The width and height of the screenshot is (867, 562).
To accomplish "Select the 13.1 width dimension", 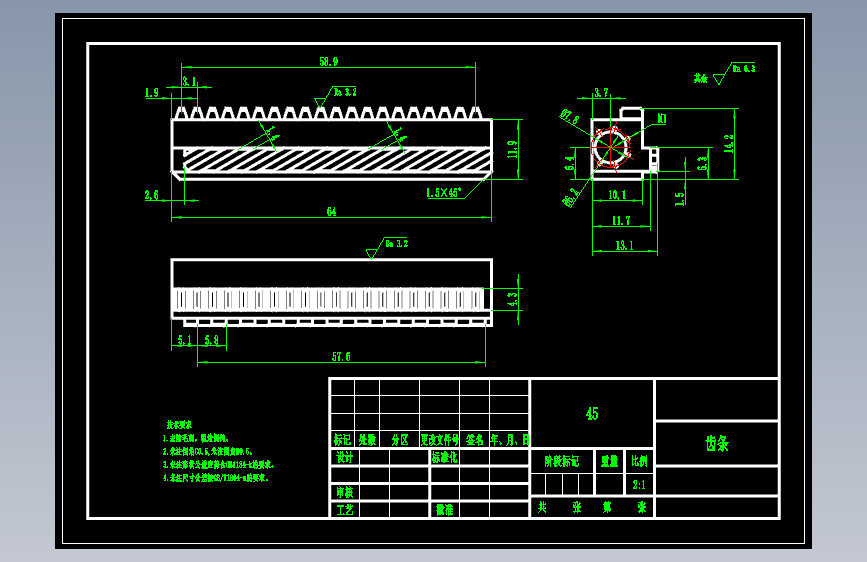I will (624, 246).
